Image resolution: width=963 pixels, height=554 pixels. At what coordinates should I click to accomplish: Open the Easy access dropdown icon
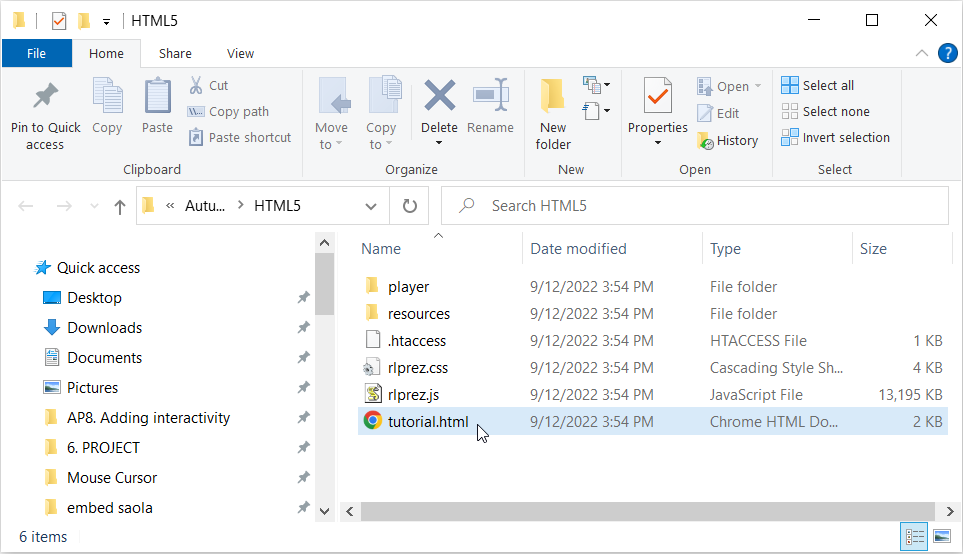tap(596, 111)
